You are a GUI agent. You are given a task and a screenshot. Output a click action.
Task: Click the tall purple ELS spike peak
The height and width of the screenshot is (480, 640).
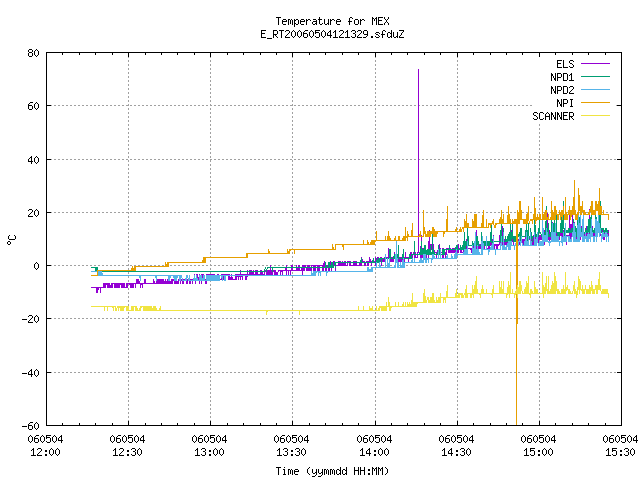coord(418,70)
